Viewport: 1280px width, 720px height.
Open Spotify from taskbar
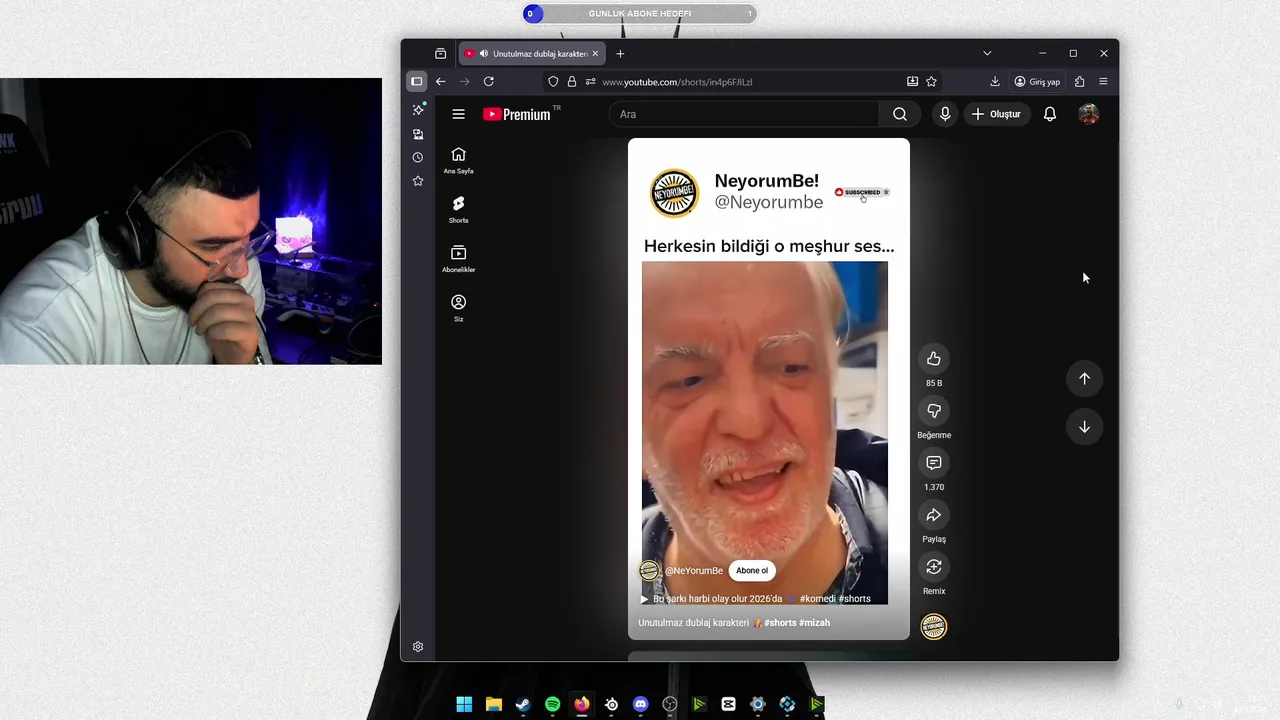pyautogui.click(x=552, y=704)
